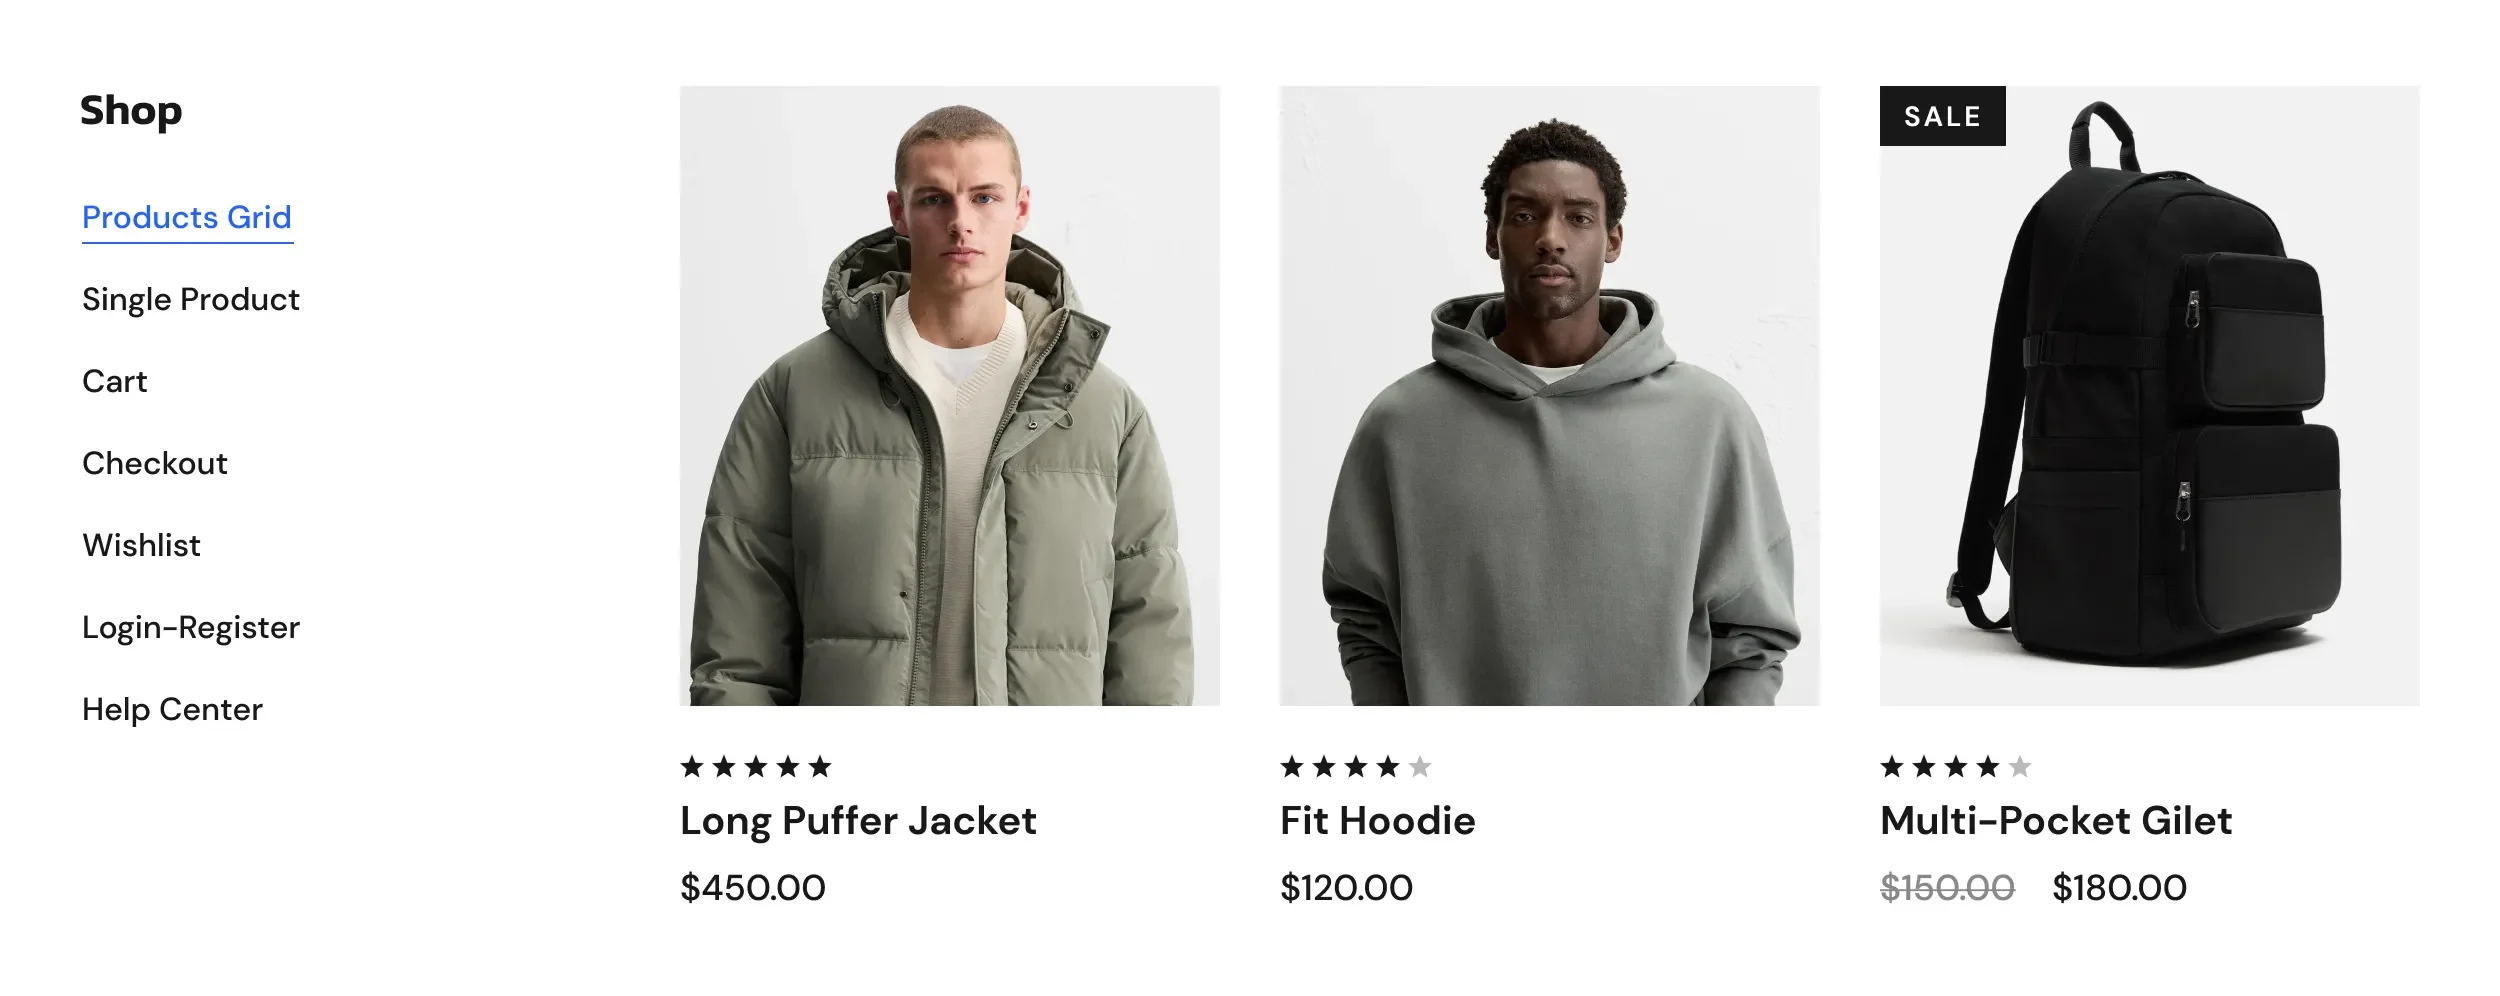Click the five-star rating under puffer jacket

(x=756, y=767)
